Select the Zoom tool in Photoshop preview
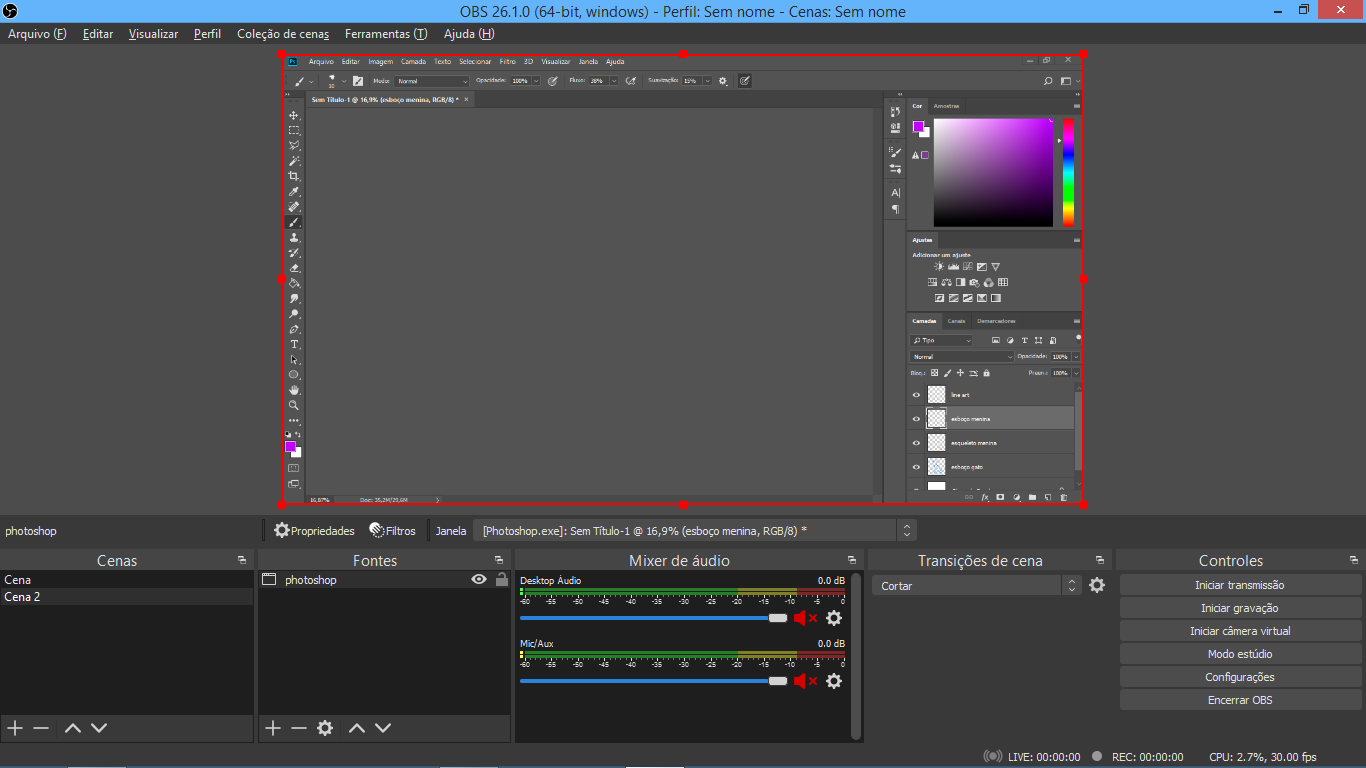 294,405
